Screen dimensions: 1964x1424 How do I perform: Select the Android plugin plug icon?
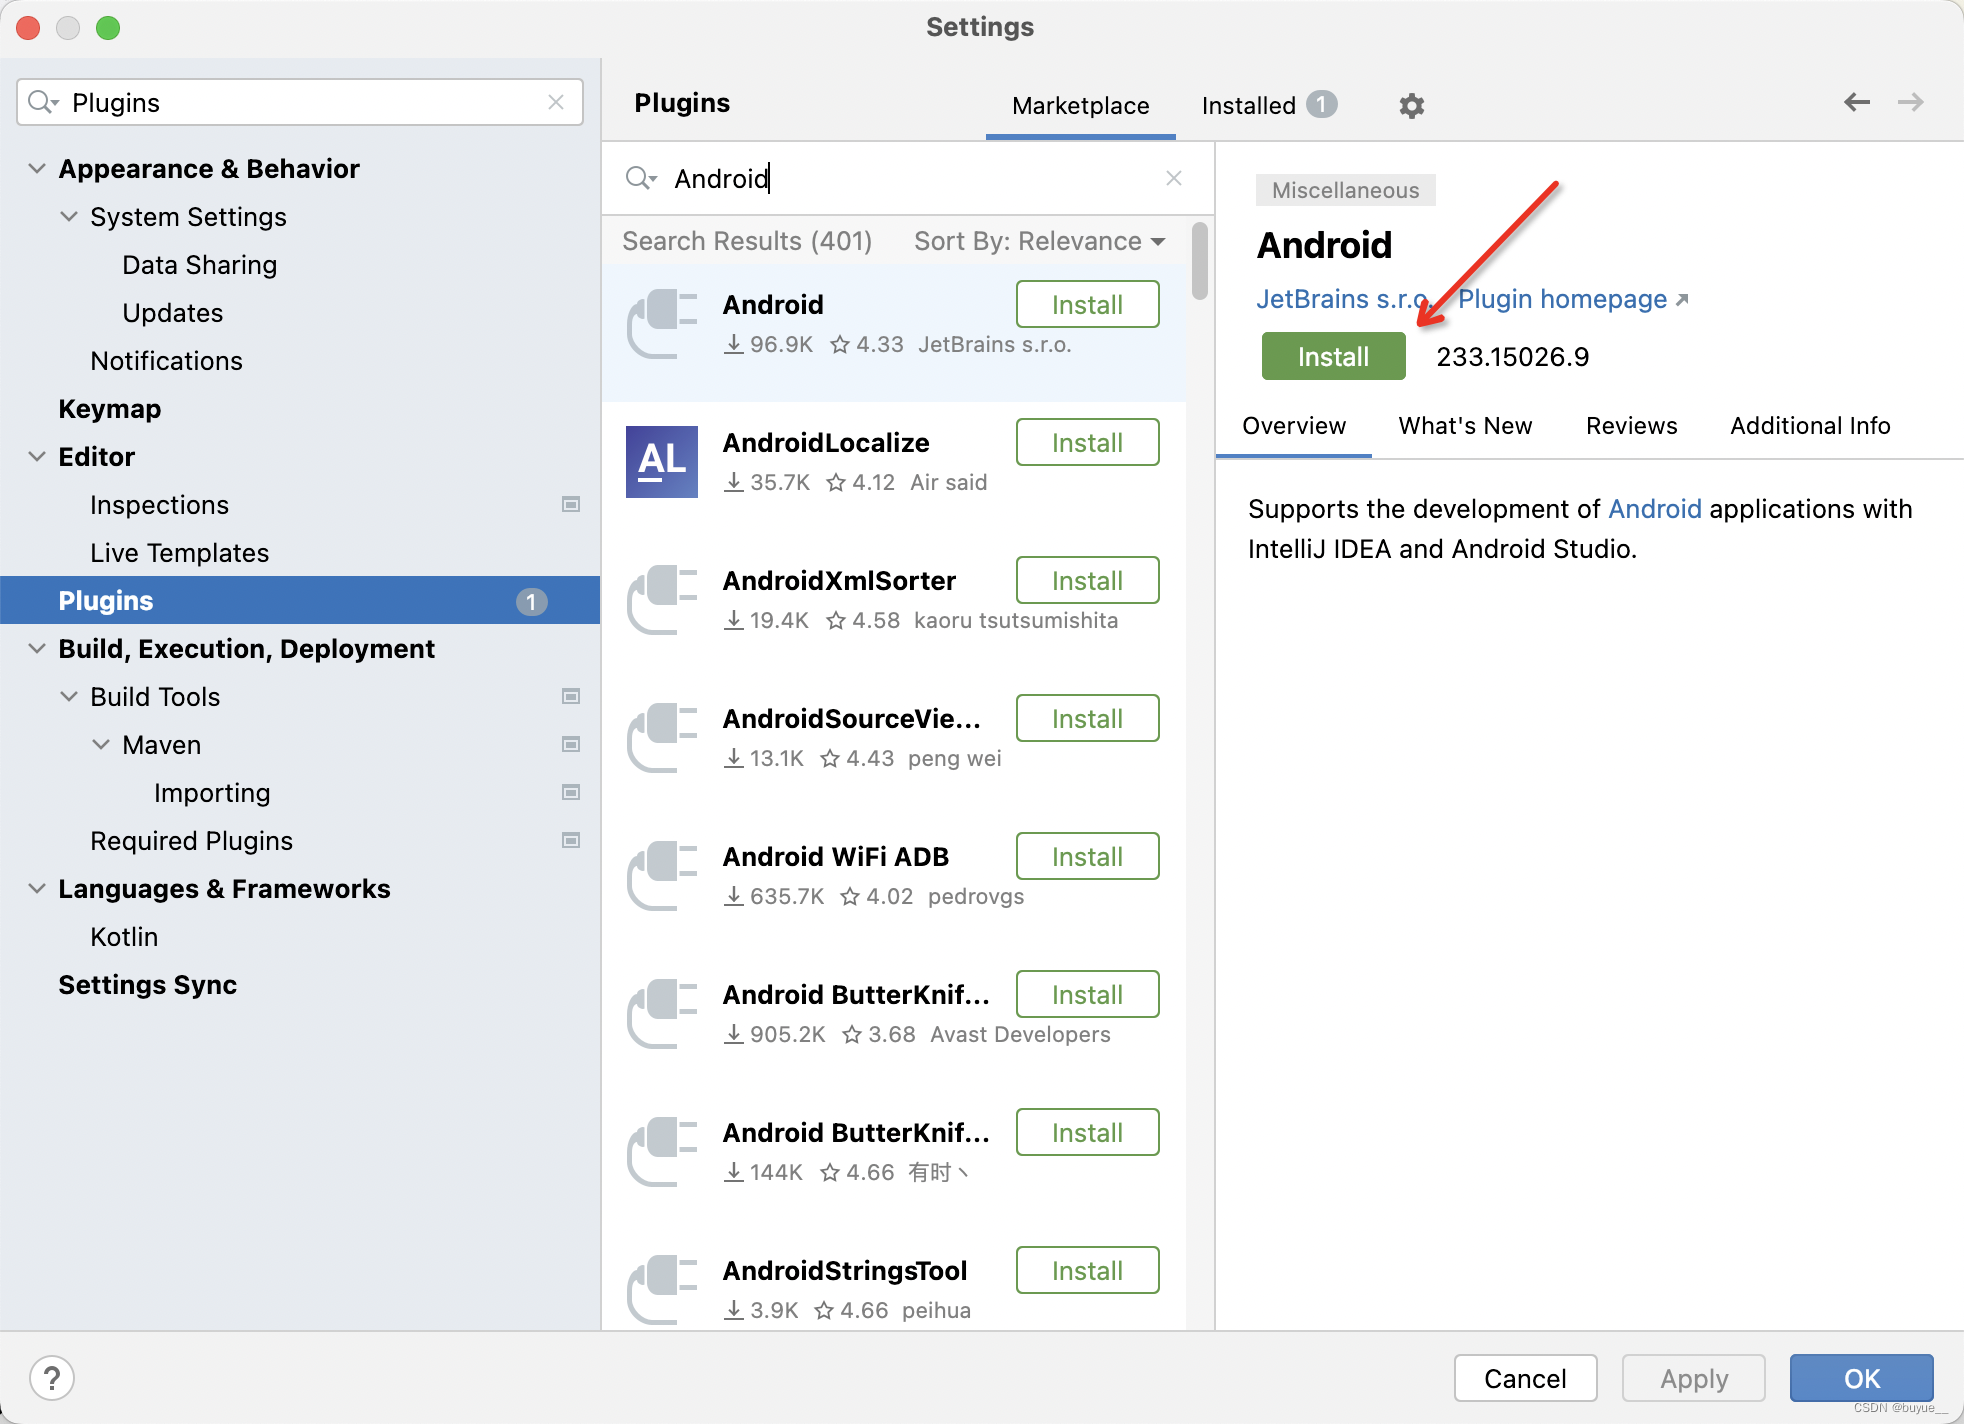tap(662, 324)
